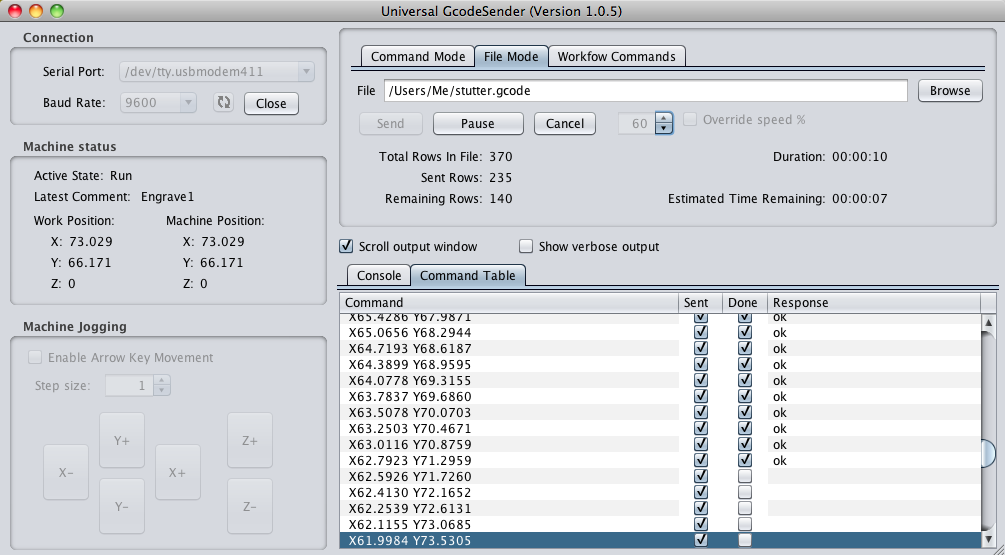This screenshot has height=555, width=1005.
Task: Click Browse to choose a gcode file
Action: [949, 90]
